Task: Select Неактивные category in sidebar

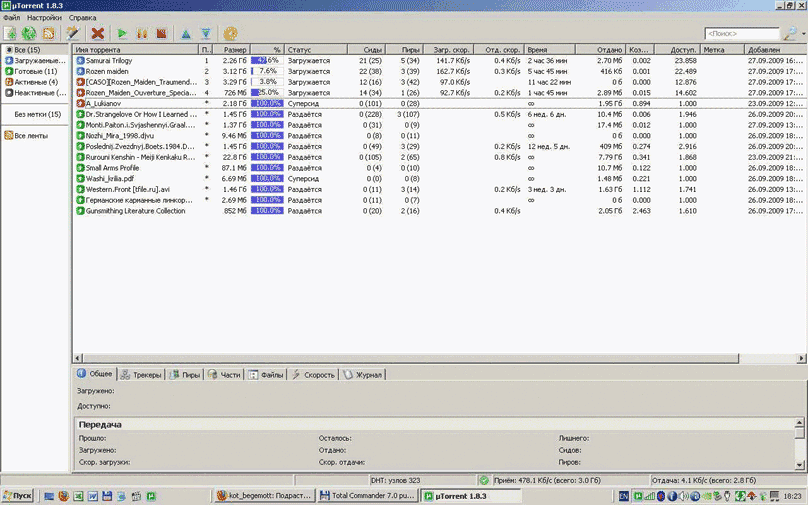Action: point(35,93)
